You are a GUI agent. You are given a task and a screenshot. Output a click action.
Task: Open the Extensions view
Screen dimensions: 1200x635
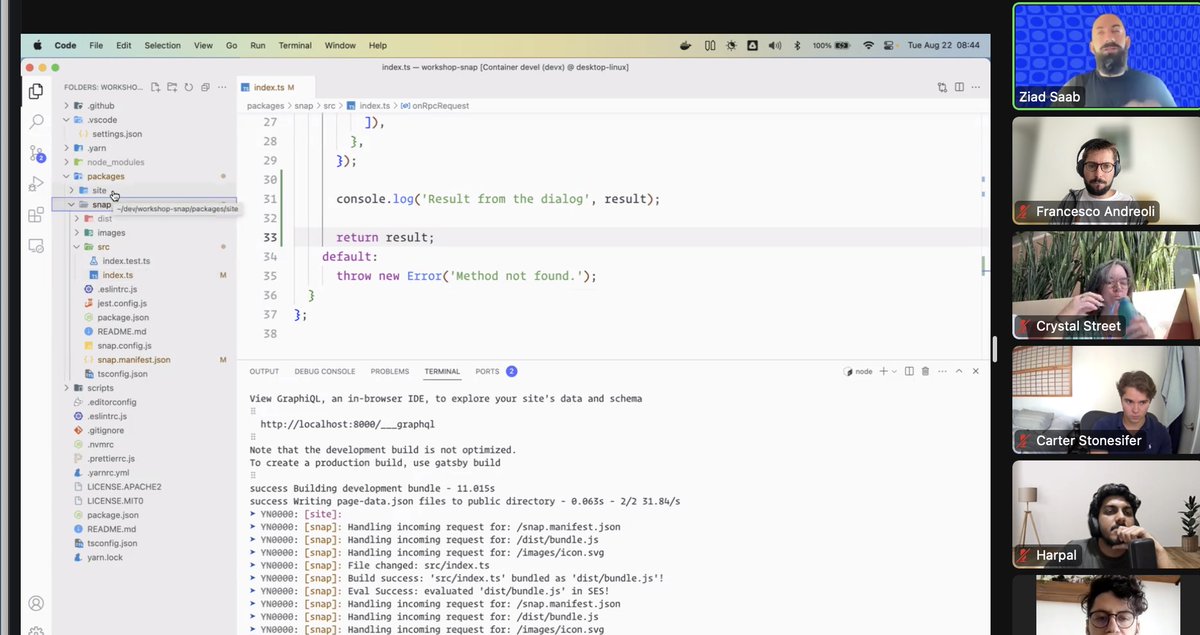pos(36,215)
